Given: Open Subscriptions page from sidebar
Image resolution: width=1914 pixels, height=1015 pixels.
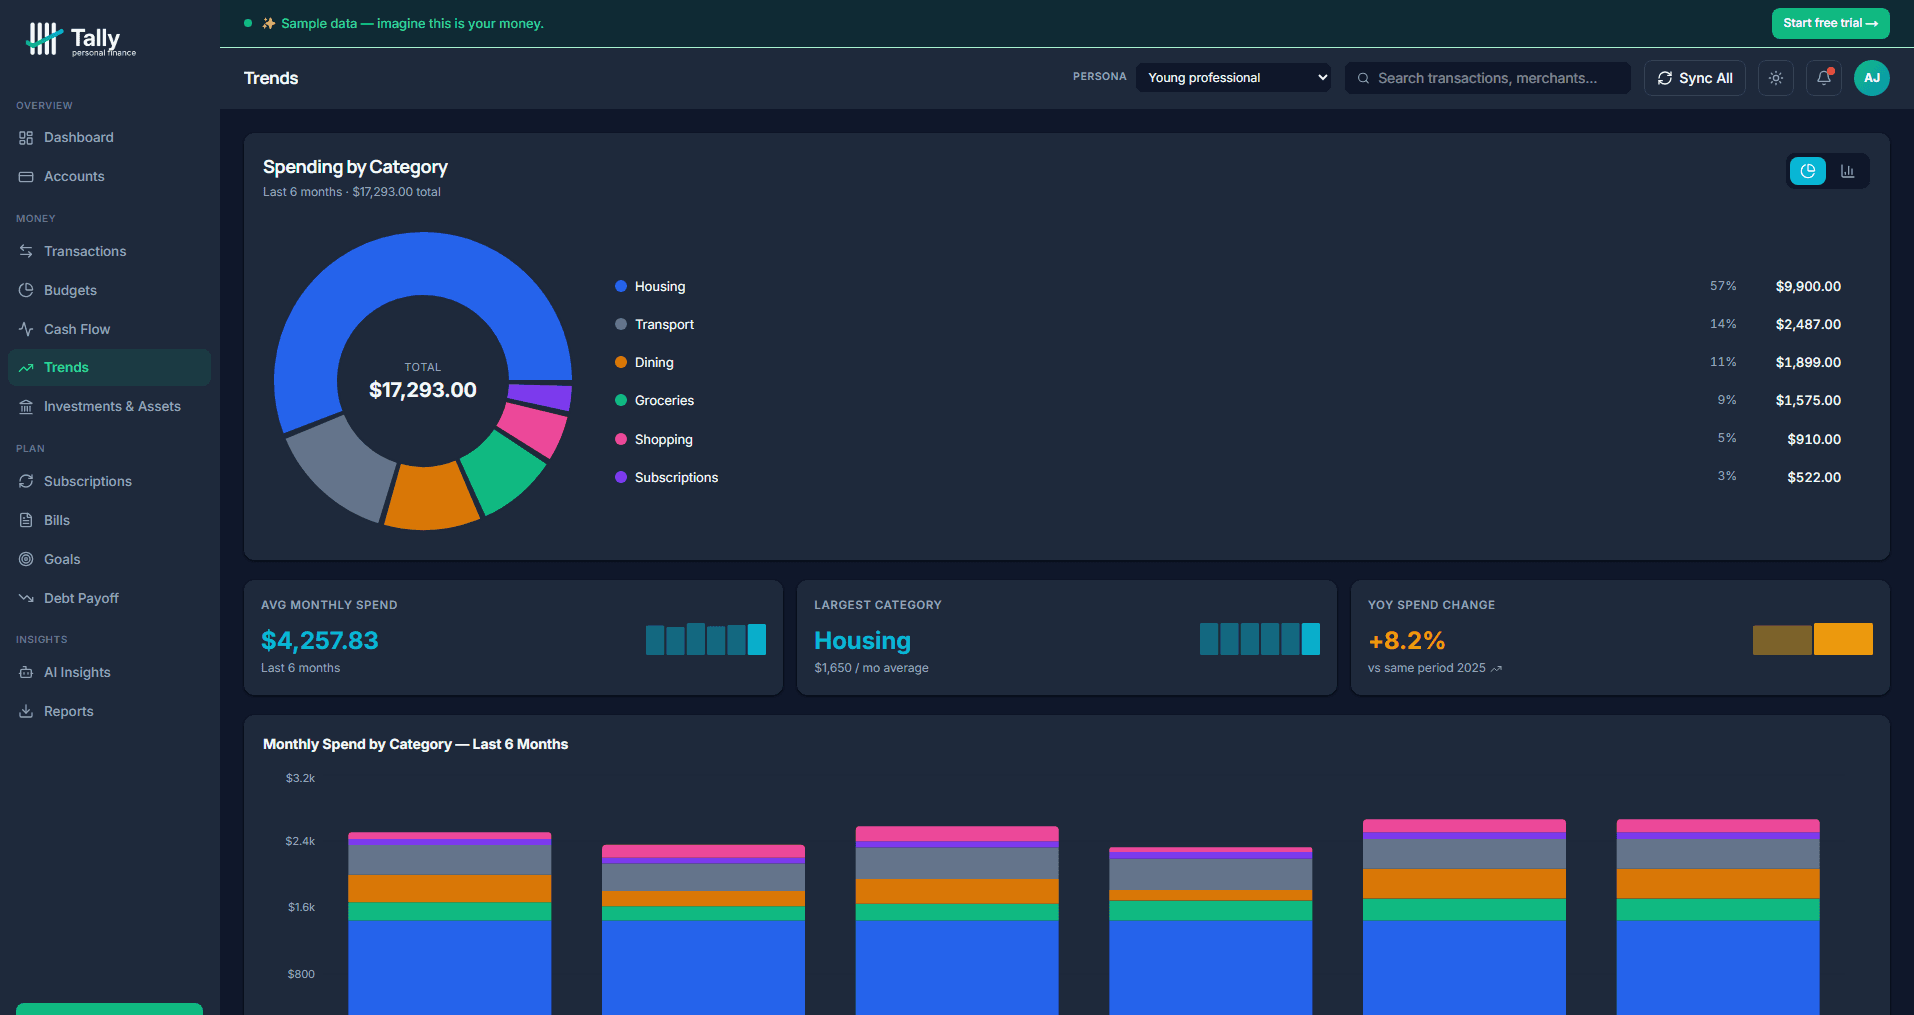Looking at the screenshot, I should pos(109,481).
